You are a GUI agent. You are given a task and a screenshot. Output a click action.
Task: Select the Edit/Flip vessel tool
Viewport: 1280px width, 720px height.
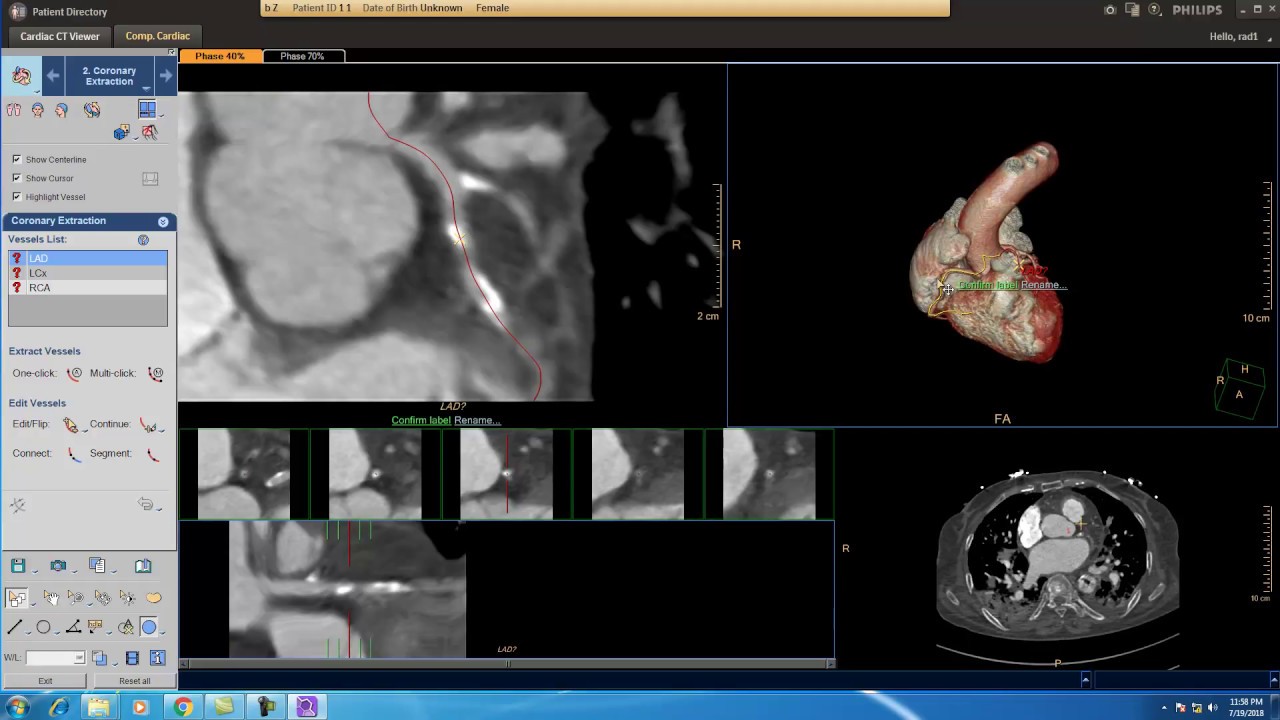pos(70,425)
